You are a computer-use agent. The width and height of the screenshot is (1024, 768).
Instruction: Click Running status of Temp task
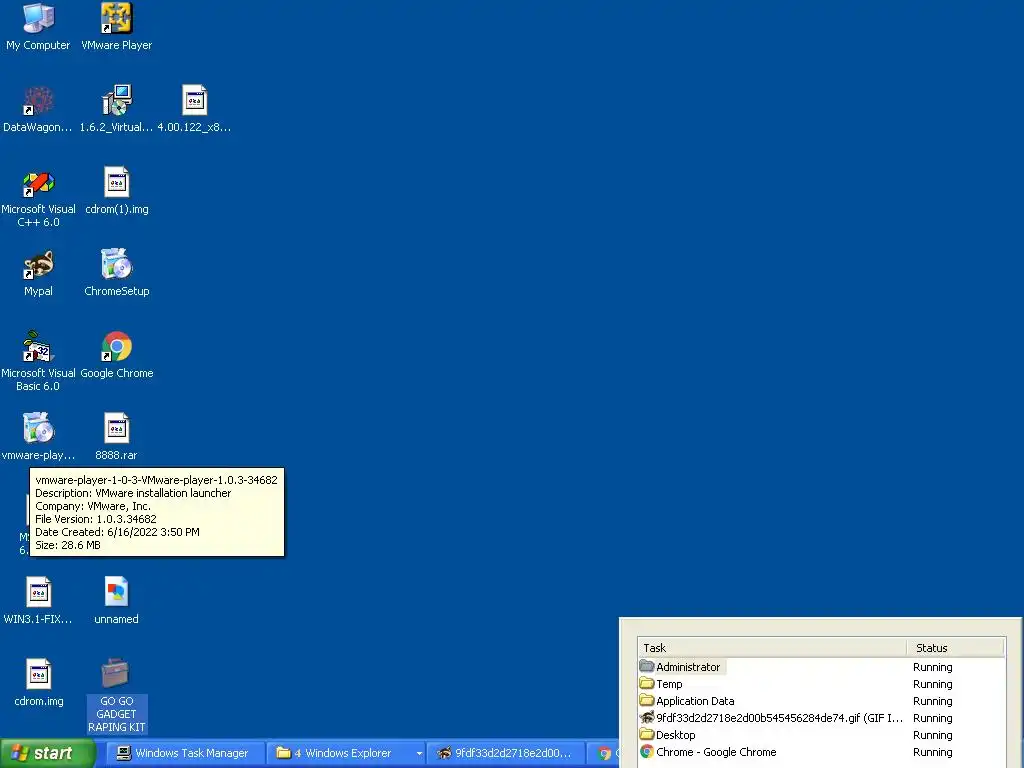click(x=933, y=684)
